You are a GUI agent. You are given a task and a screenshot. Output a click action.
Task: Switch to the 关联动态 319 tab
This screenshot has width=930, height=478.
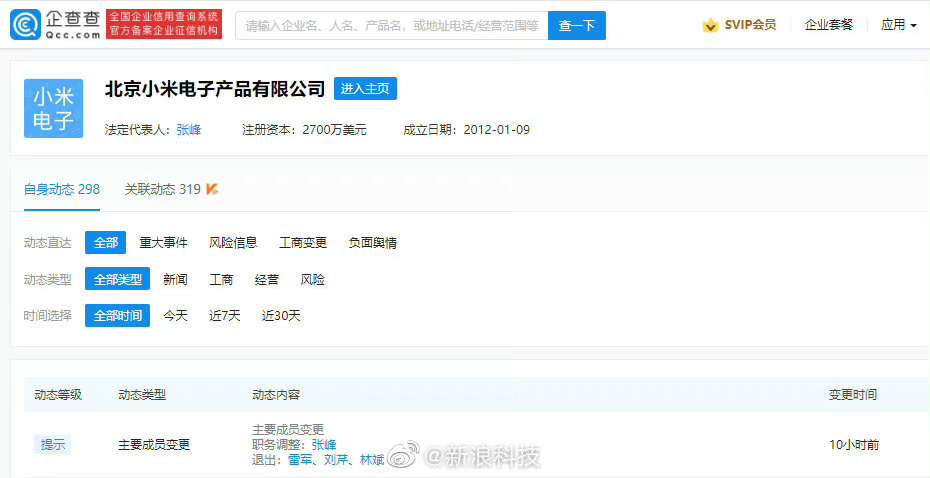[x=163, y=189]
